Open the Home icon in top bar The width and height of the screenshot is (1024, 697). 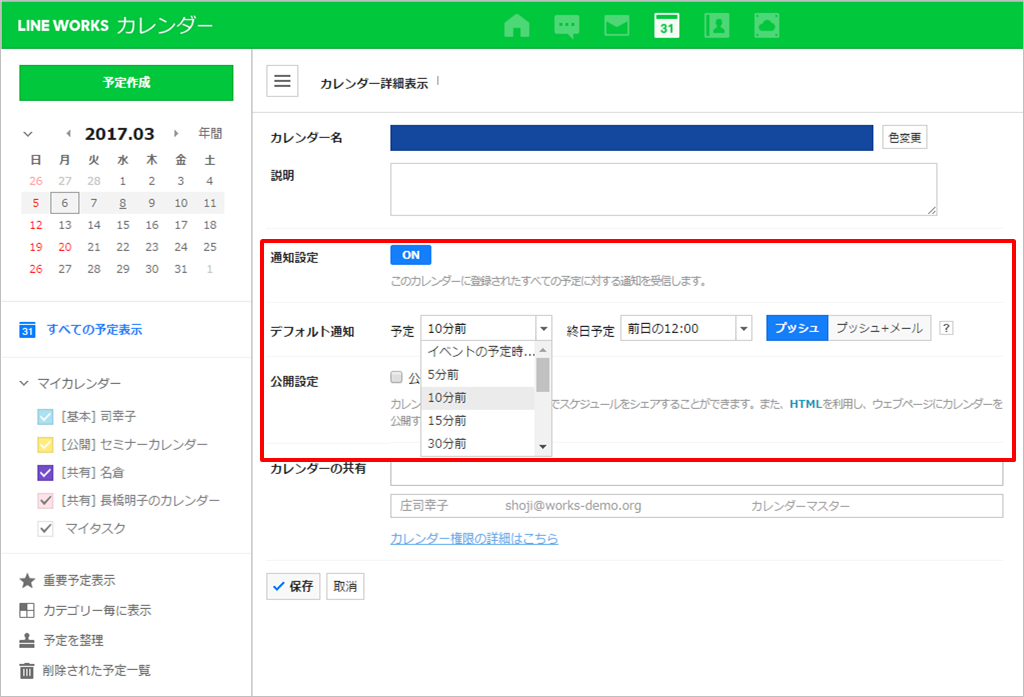516,25
